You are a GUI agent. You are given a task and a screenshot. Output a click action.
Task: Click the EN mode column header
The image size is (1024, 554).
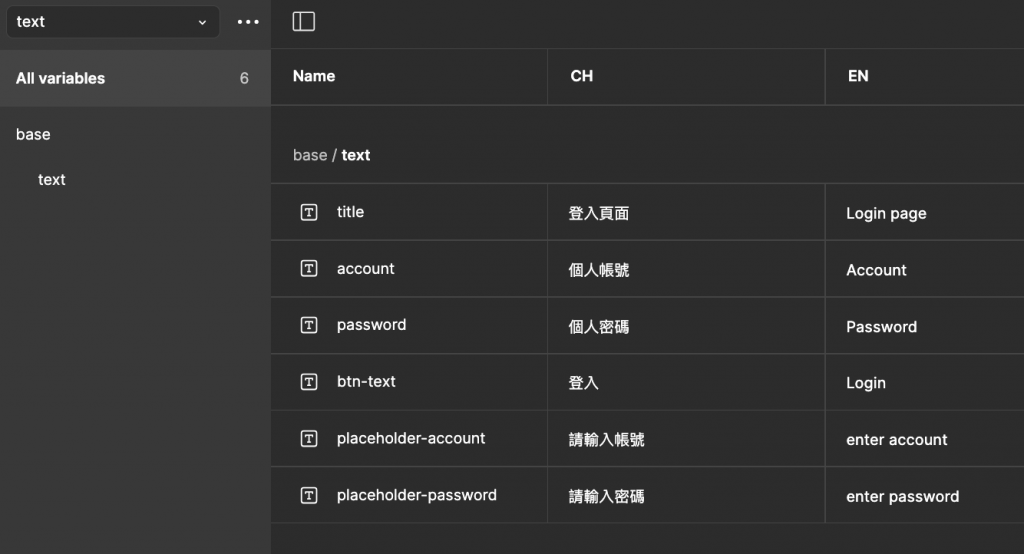(858, 76)
